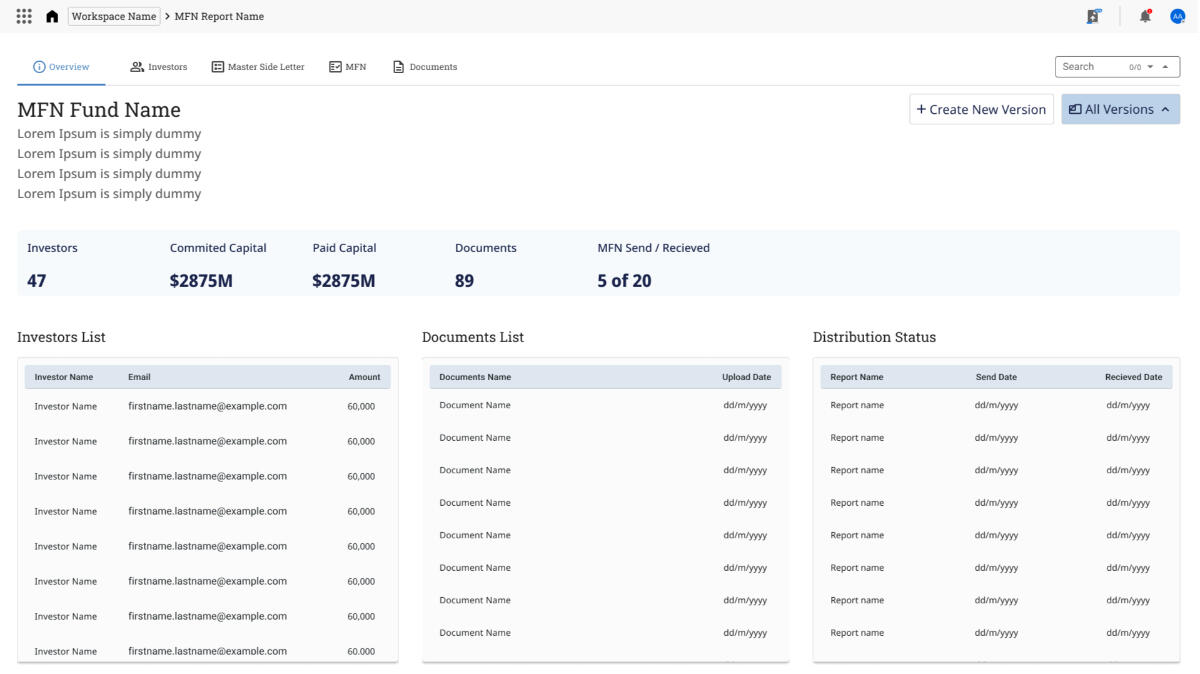Open the apps grid menu icon
Image resolution: width=1200 pixels, height=674 pixels.
coord(25,16)
